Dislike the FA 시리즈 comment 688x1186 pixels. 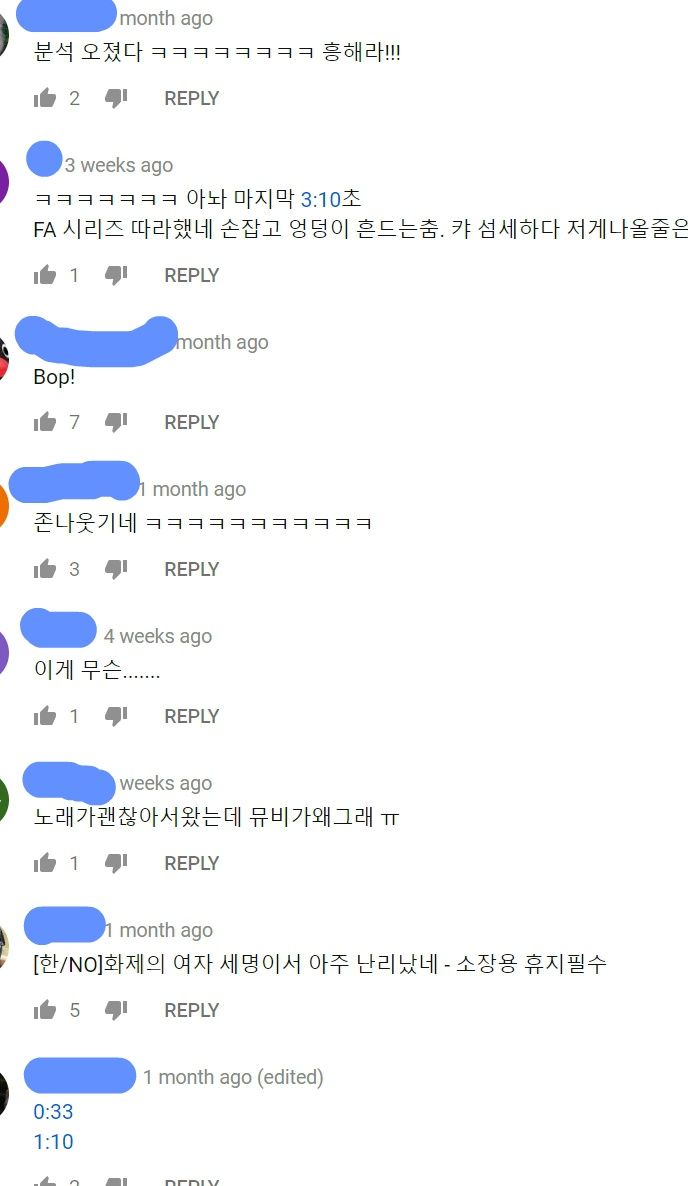click(x=116, y=275)
